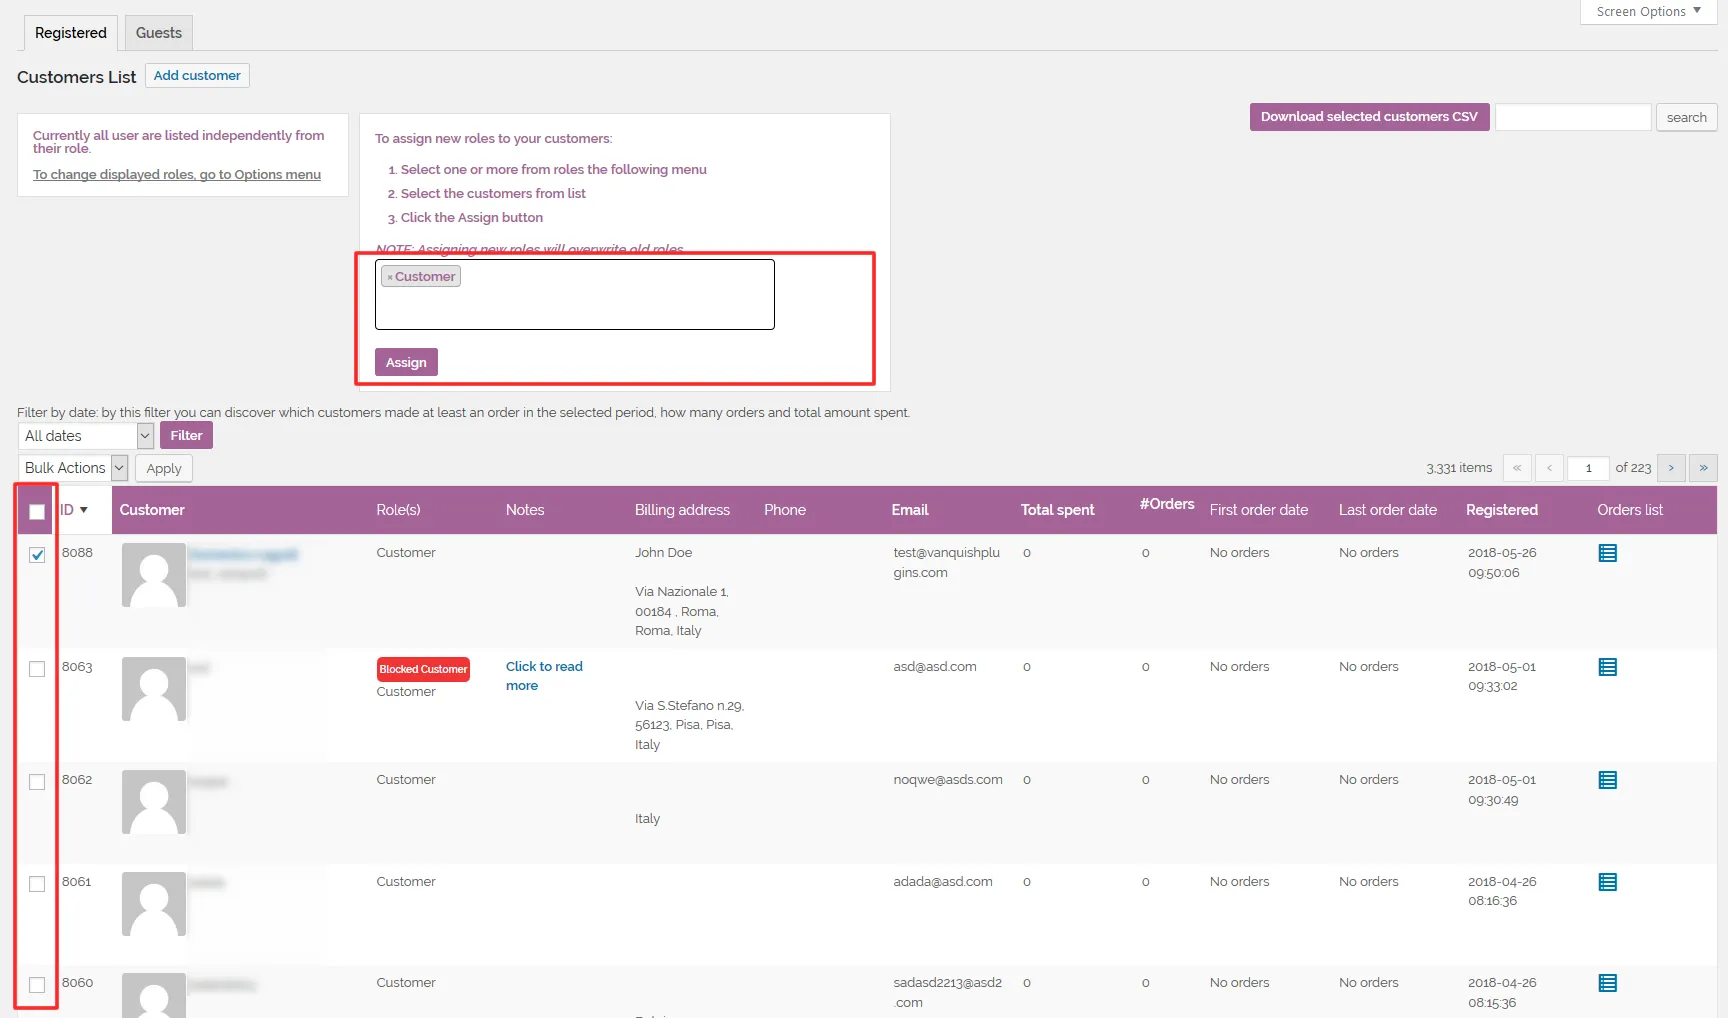This screenshot has width=1728, height=1018.
Task: Toggle the select-all checkbox in table header
Action: tap(37, 511)
